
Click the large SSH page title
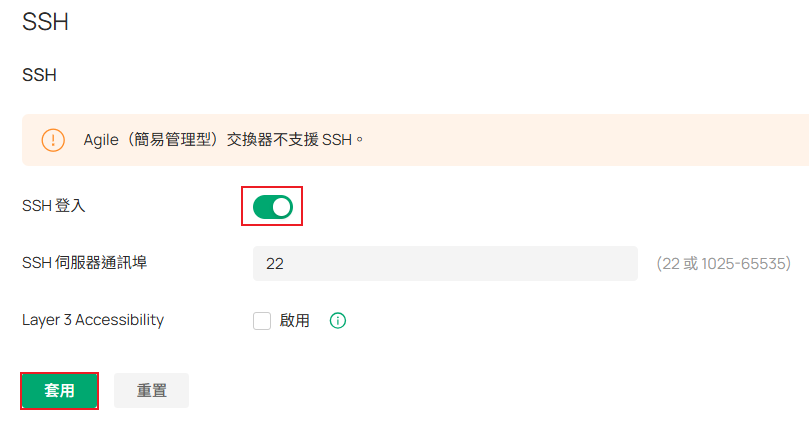45,22
